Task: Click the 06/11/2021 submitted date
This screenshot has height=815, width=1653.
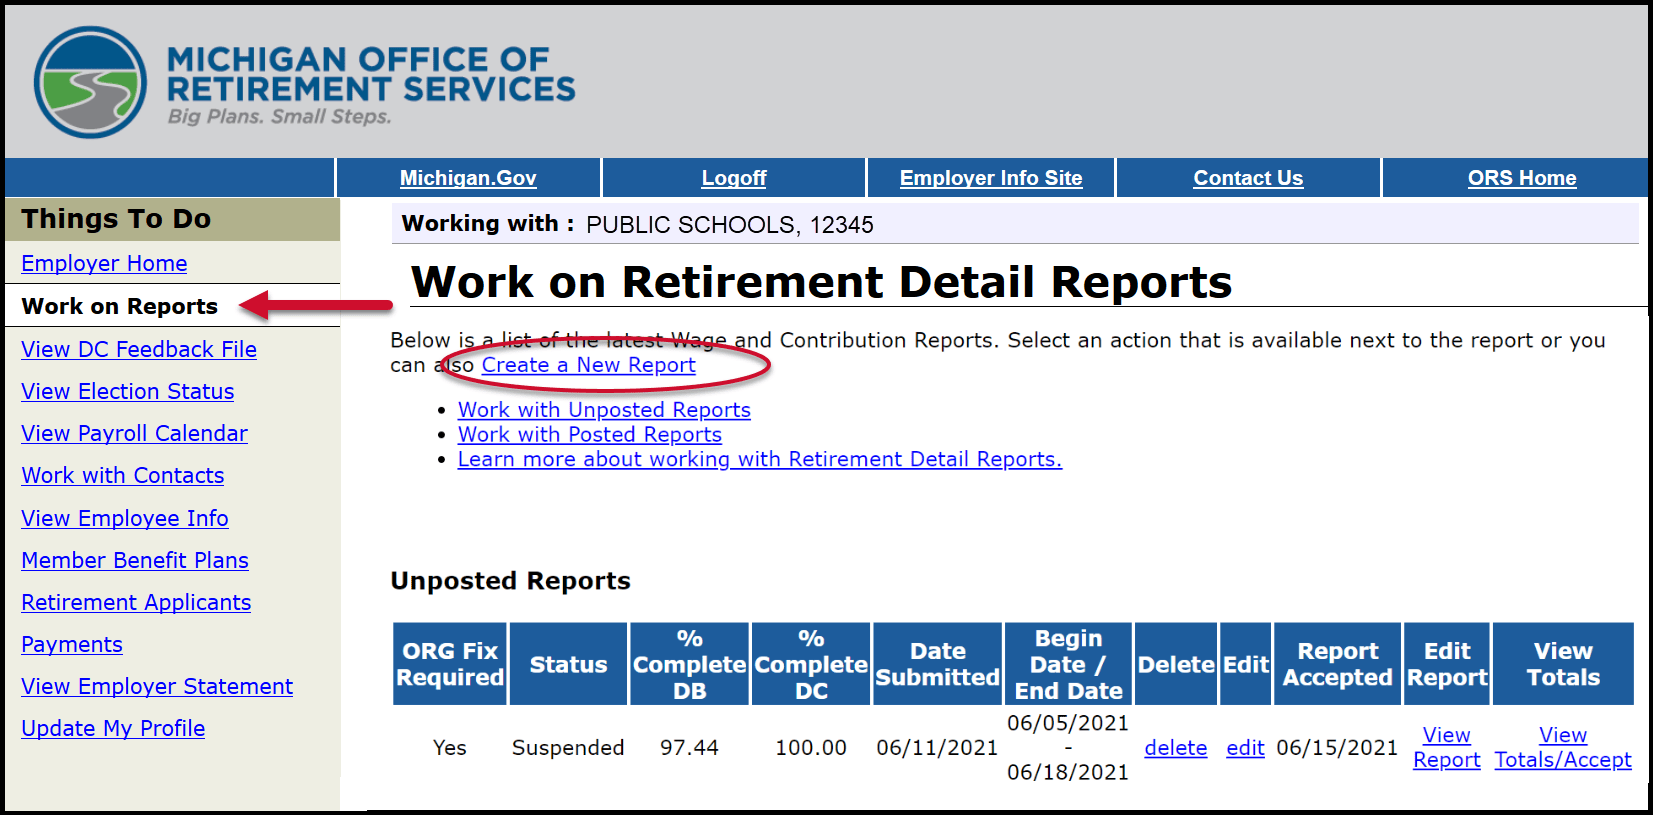Action: click(x=937, y=748)
